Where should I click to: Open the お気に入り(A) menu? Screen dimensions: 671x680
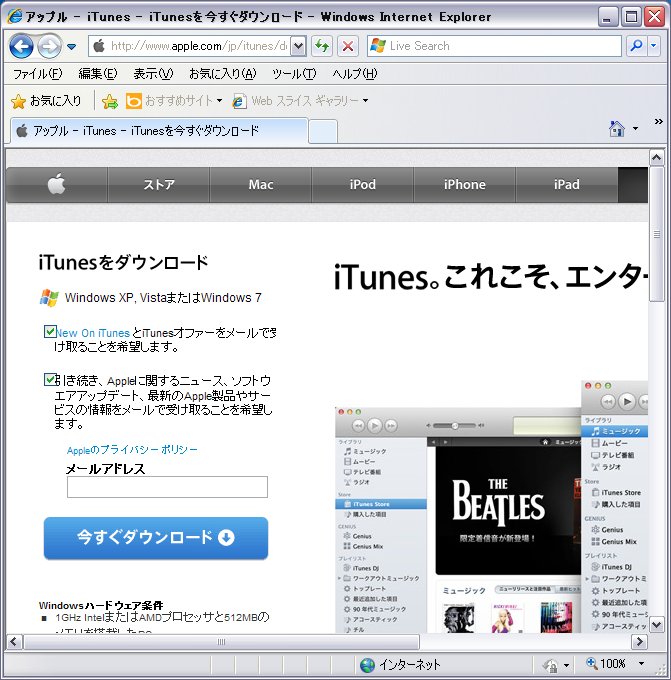[x=223, y=74]
